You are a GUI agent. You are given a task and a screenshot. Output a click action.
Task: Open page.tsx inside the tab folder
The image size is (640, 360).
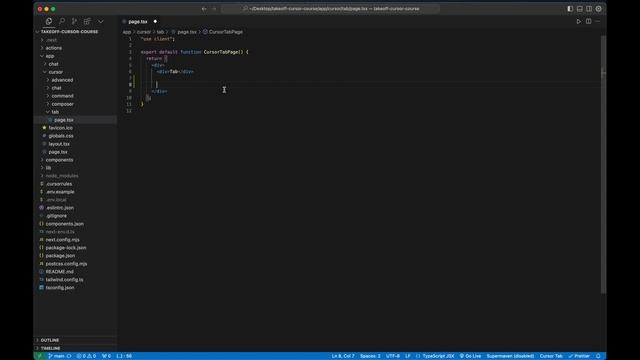(x=64, y=120)
